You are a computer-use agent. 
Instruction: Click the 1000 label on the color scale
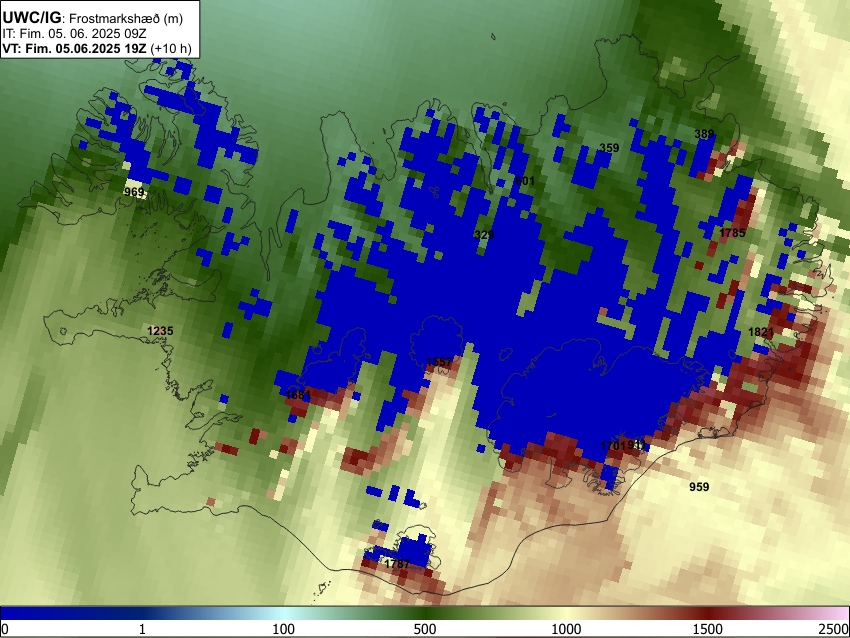pos(566,629)
